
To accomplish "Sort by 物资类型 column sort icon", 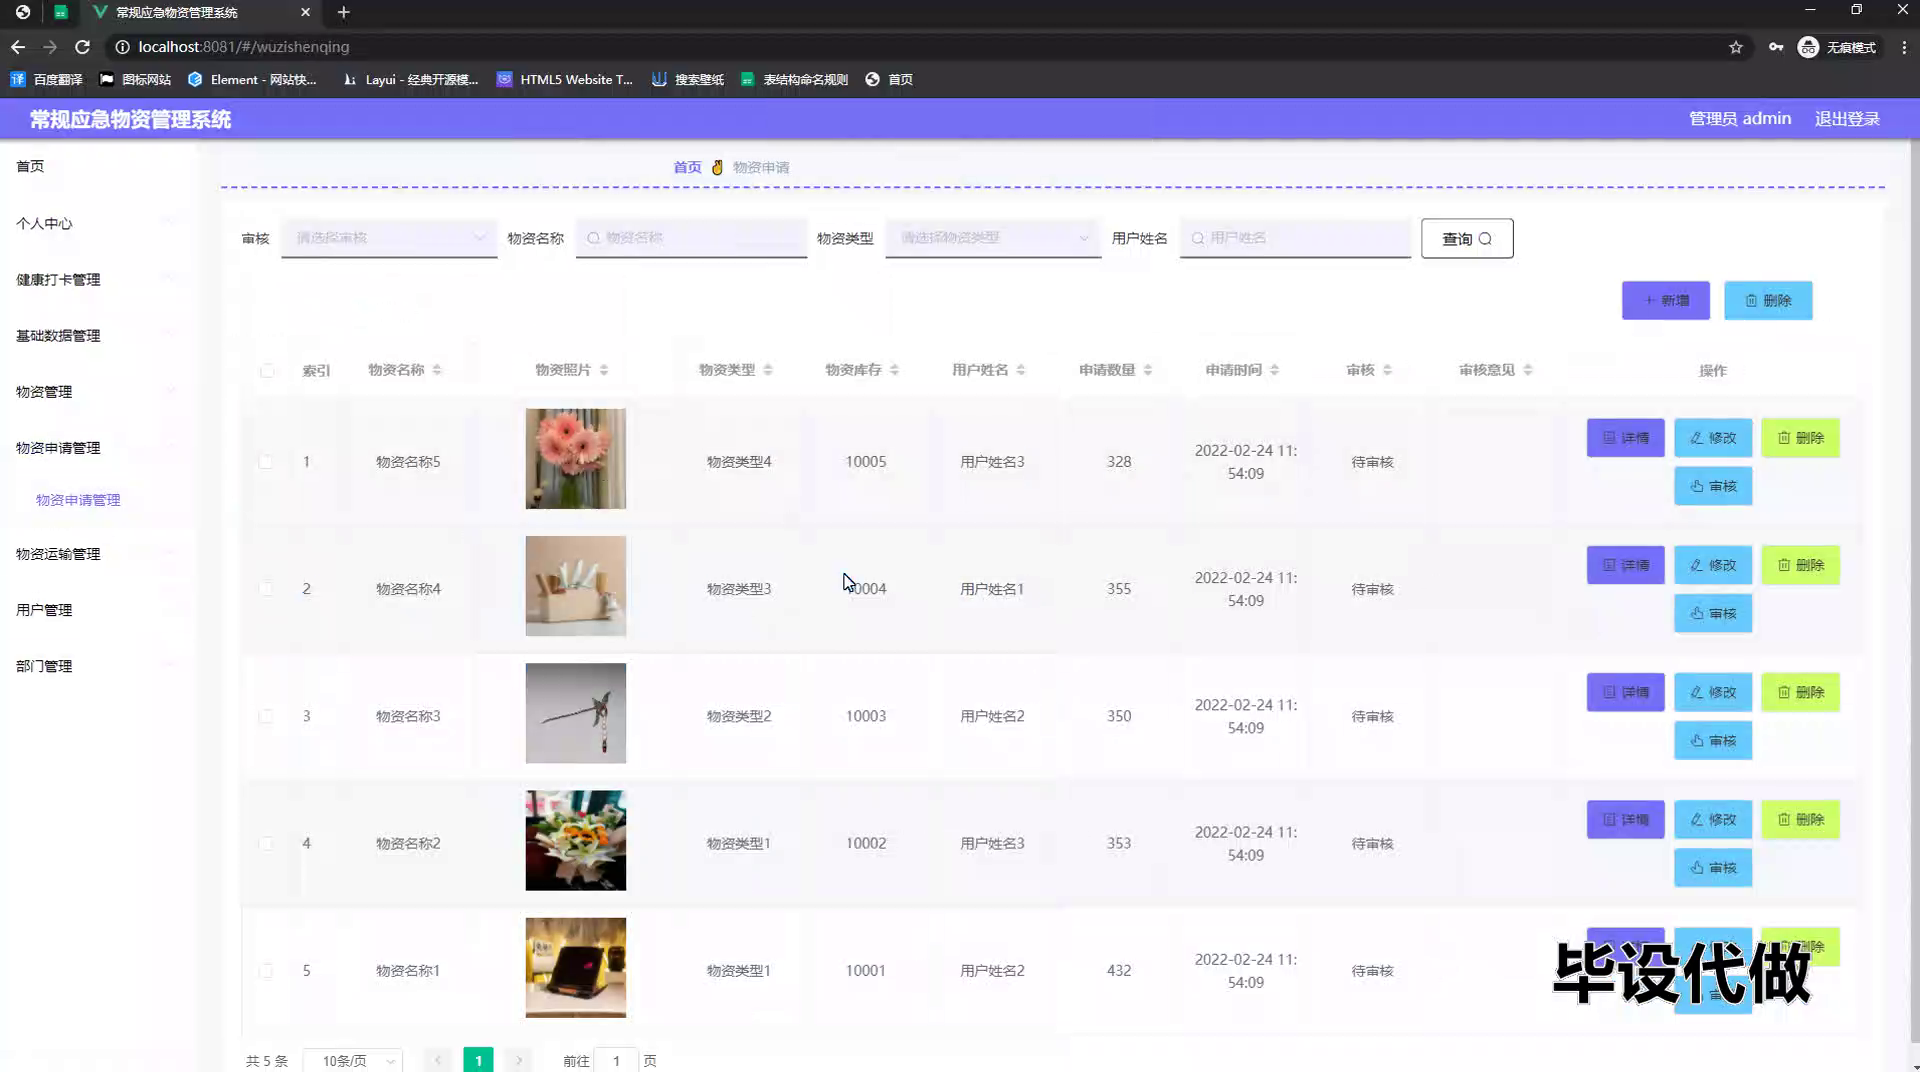I will (x=768, y=370).
